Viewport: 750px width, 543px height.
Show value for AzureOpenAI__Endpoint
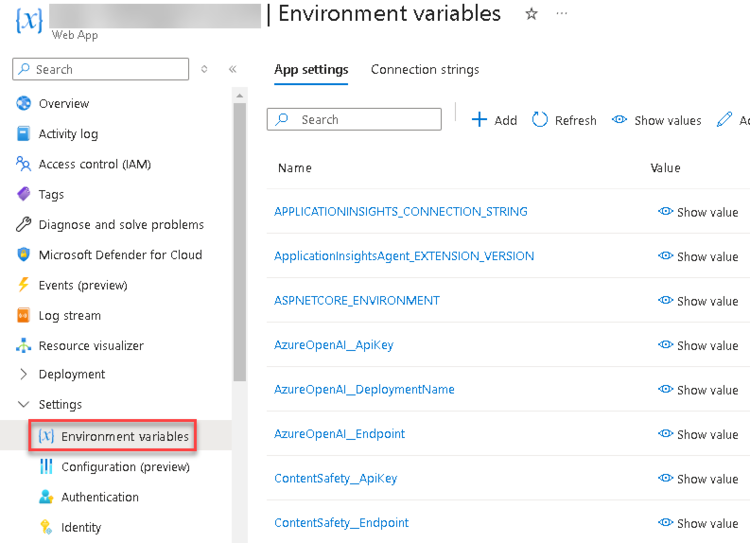(x=698, y=434)
